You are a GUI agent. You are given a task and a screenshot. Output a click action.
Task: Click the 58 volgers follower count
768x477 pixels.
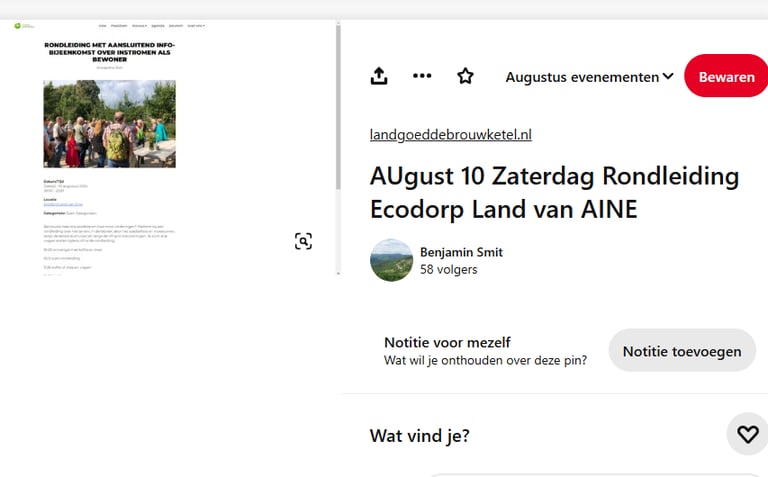[x=448, y=270]
